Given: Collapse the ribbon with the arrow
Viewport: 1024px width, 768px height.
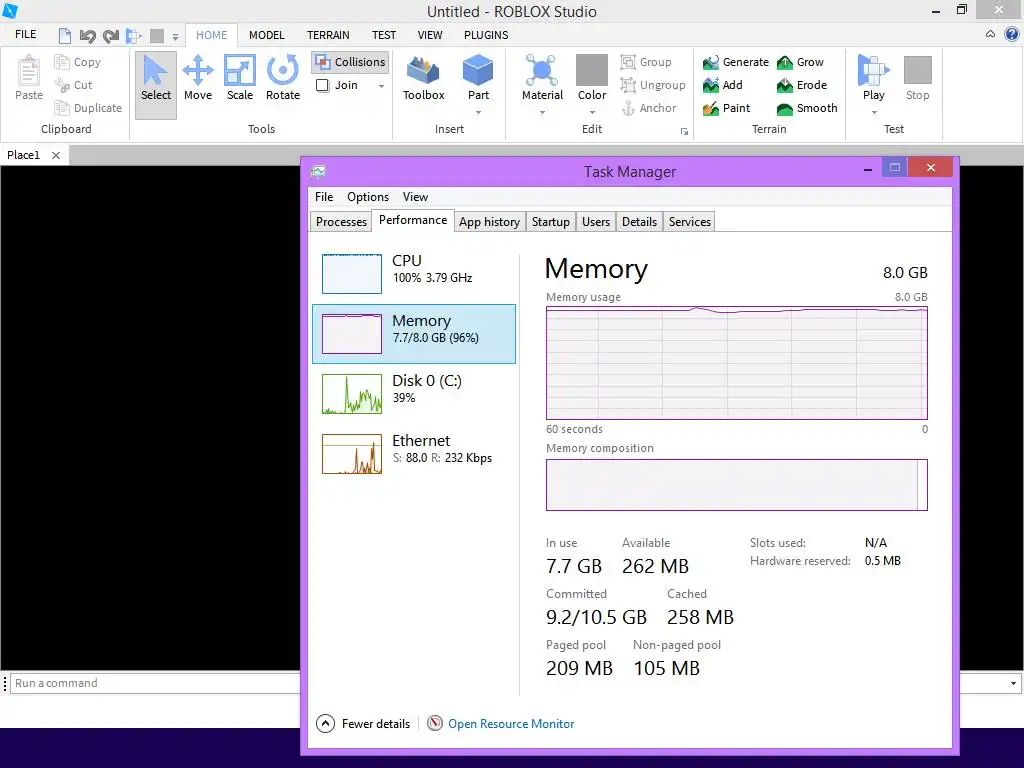Looking at the screenshot, I should click(991, 34).
